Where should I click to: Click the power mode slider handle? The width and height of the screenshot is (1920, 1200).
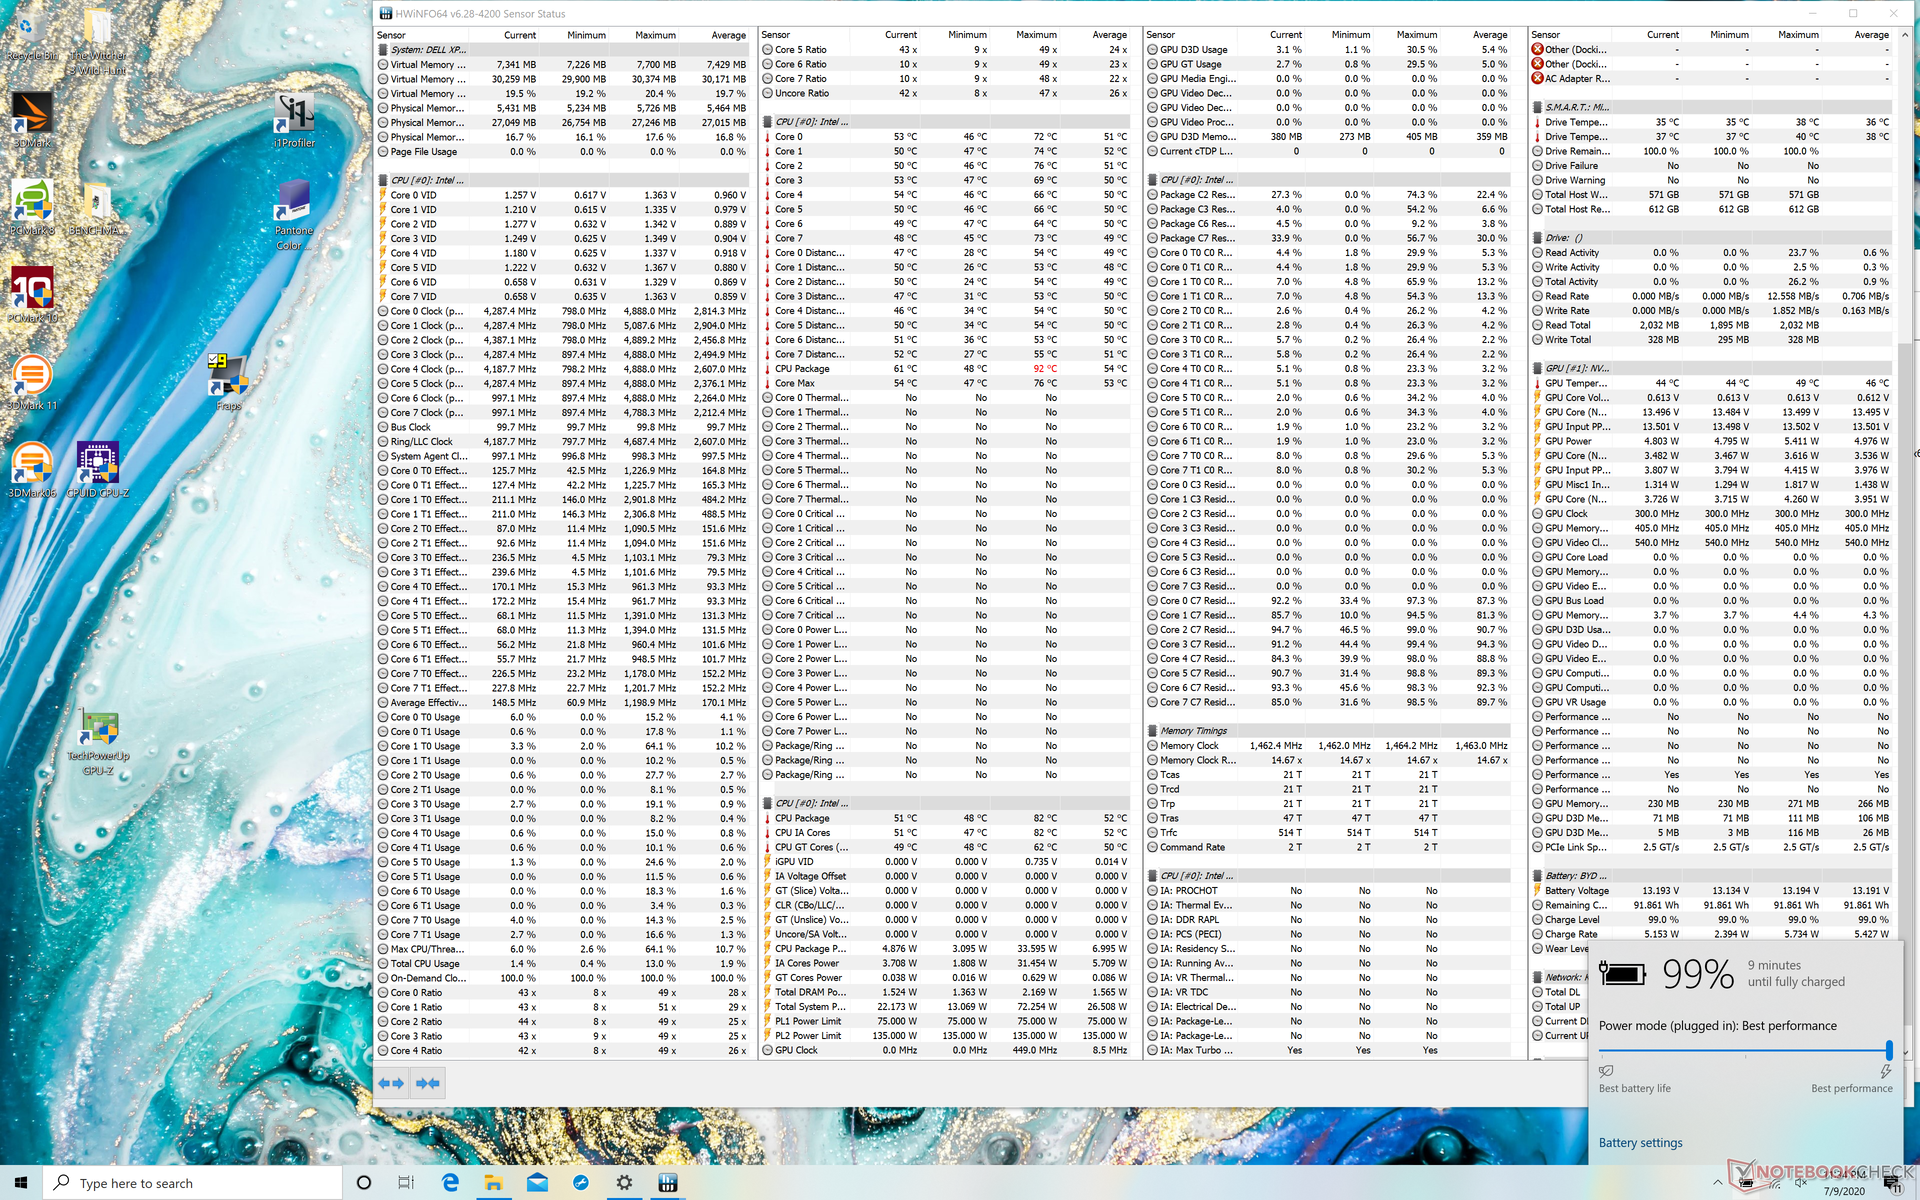click(x=1888, y=1050)
